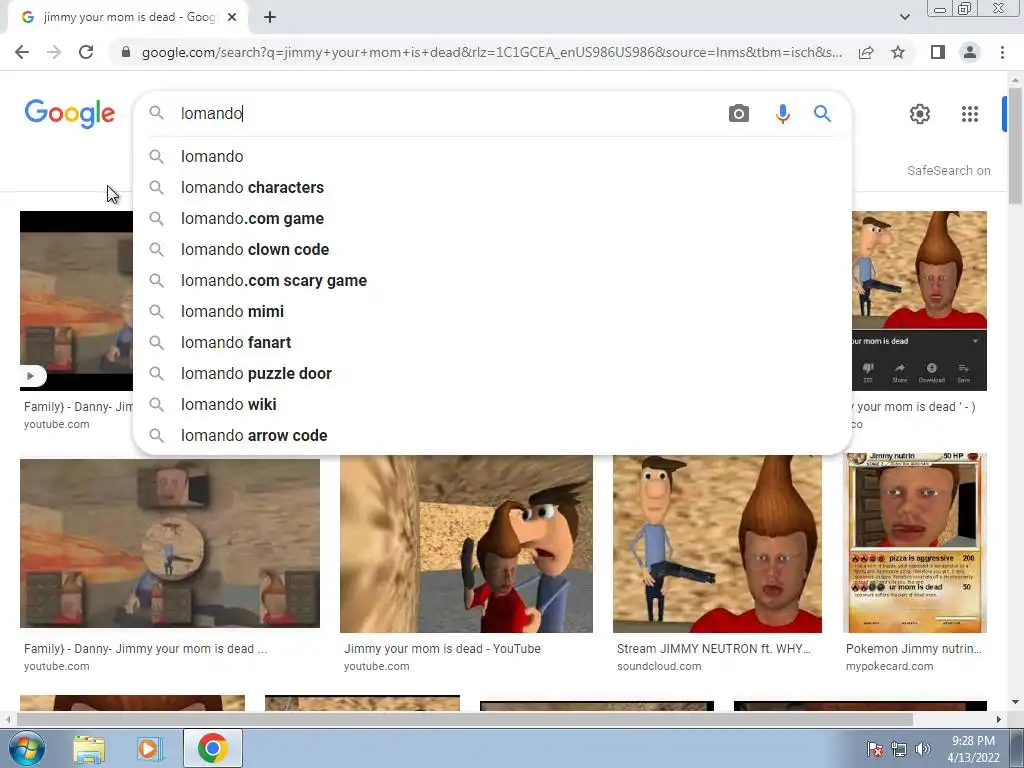
Task: Click the browser back arrow
Action: point(22,52)
